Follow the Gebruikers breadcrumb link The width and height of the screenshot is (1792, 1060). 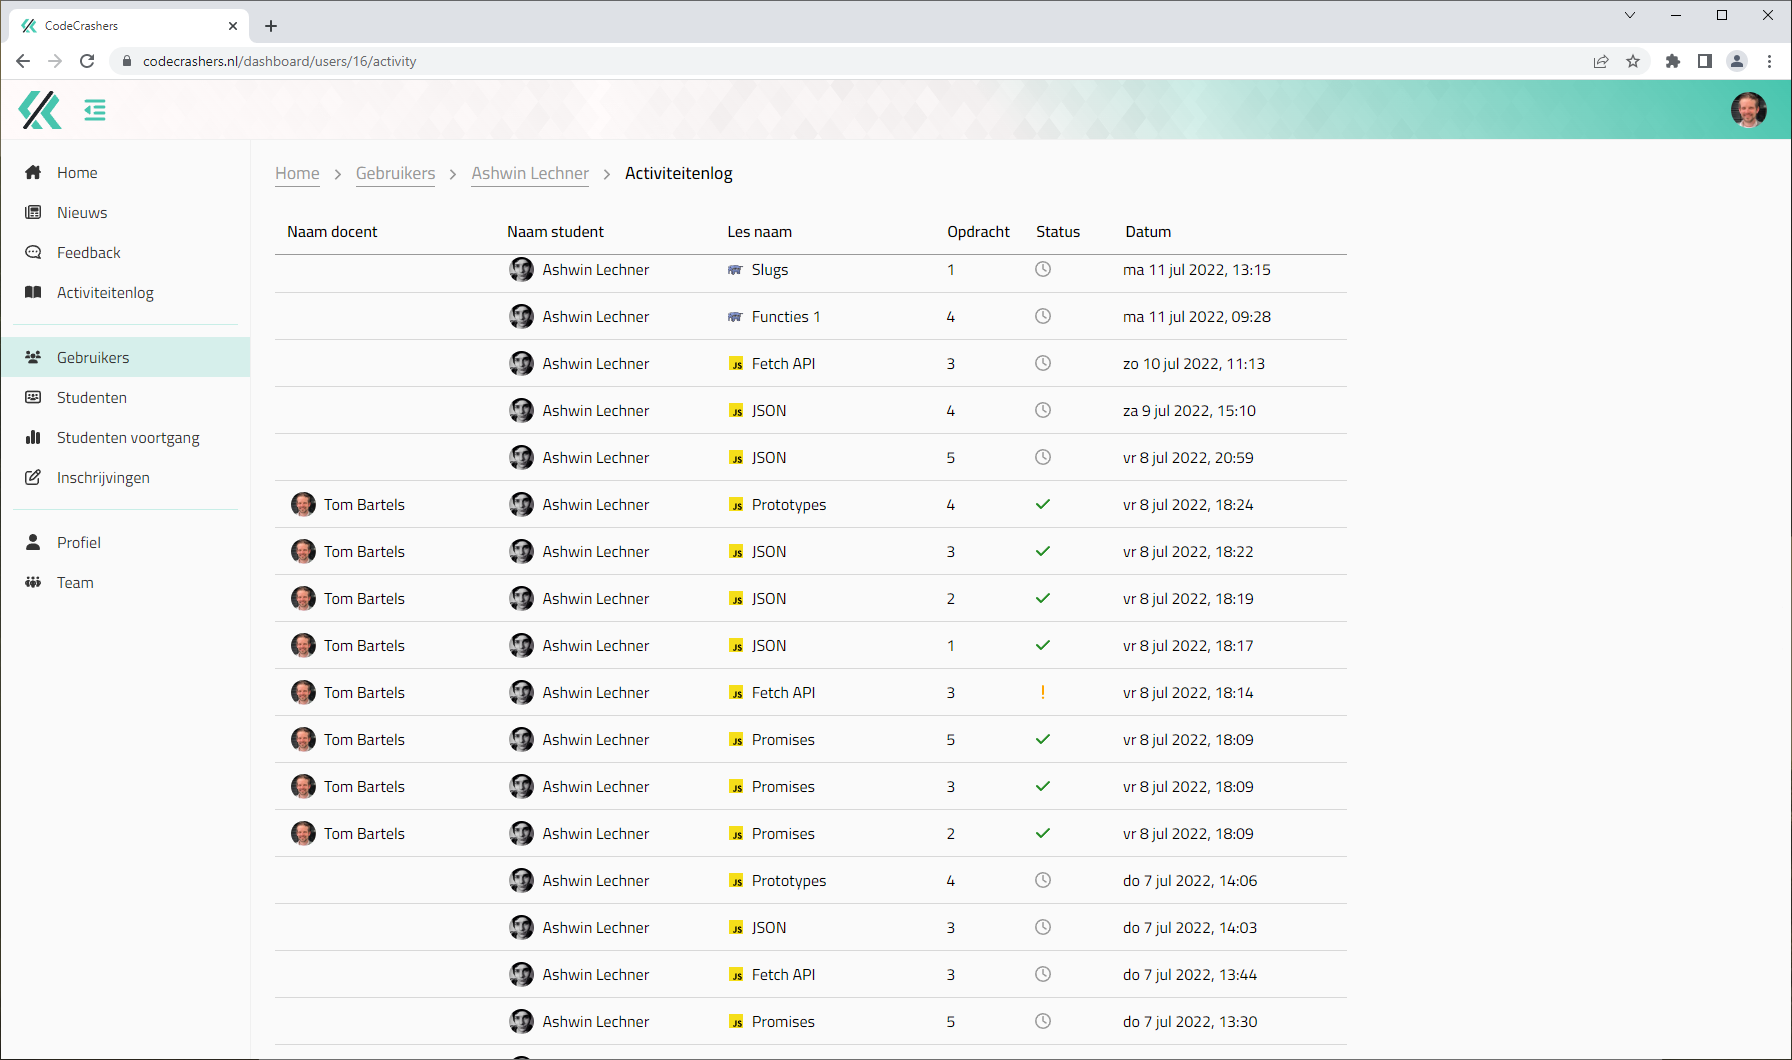click(395, 174)
